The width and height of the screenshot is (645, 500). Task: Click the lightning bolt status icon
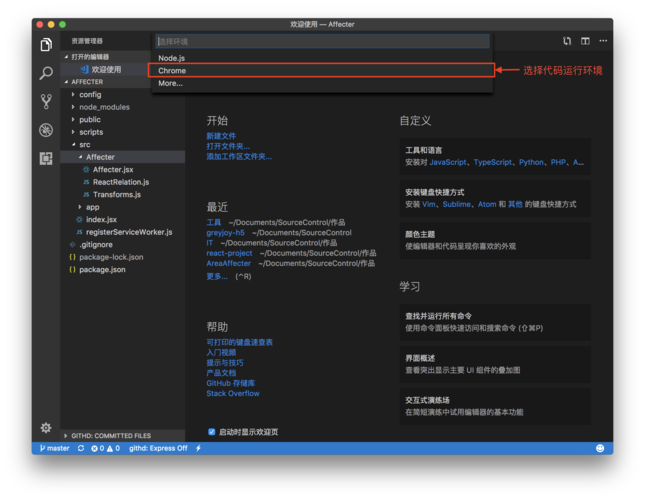pos(199,448)
